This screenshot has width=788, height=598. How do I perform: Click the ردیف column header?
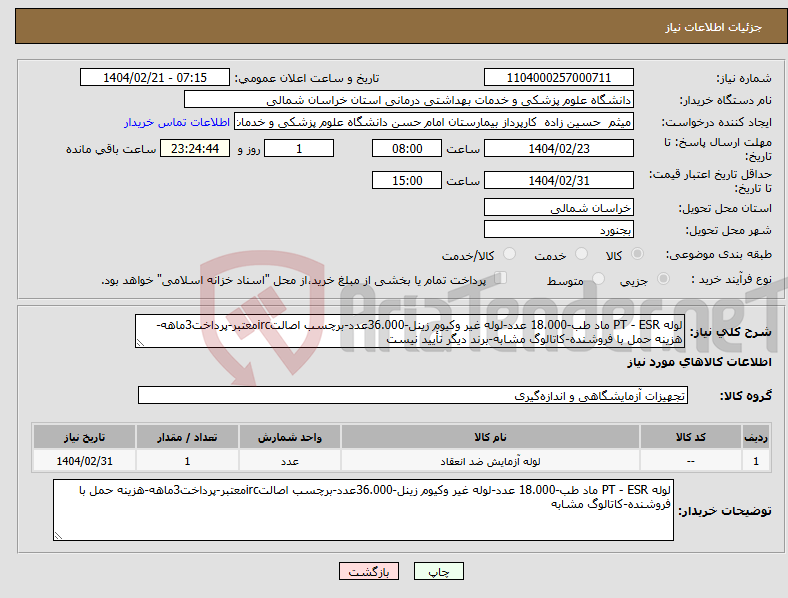coord(756,437)
